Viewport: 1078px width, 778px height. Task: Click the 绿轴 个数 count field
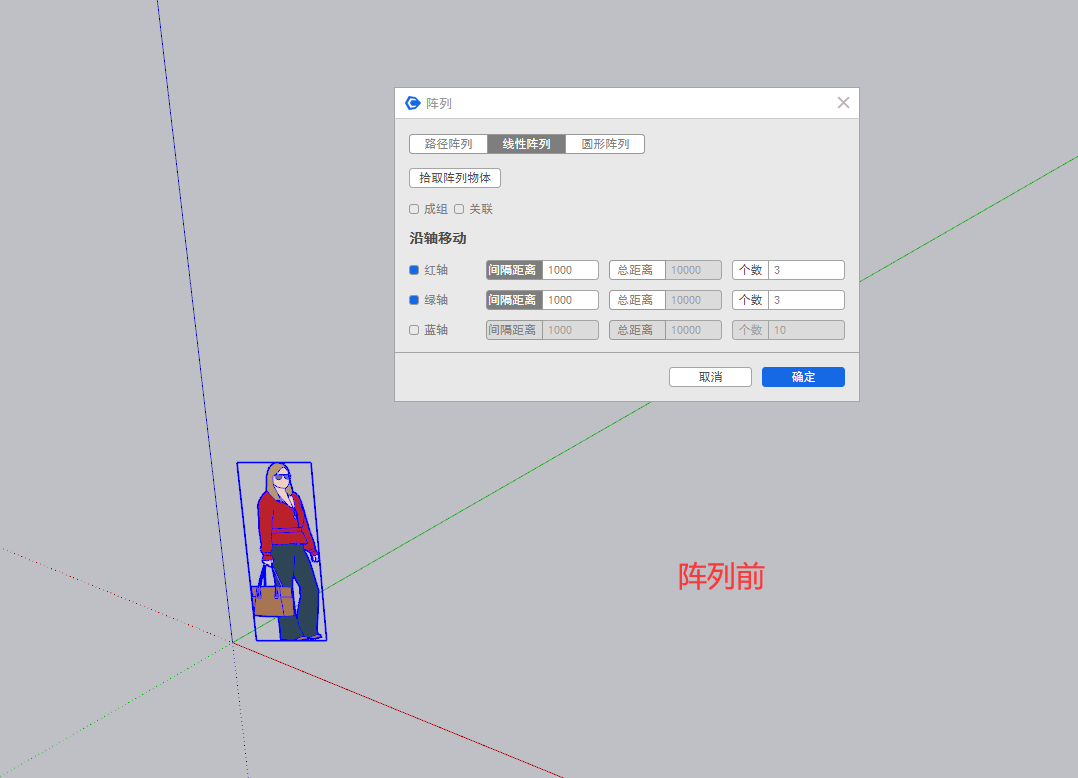tap(806, 300)
